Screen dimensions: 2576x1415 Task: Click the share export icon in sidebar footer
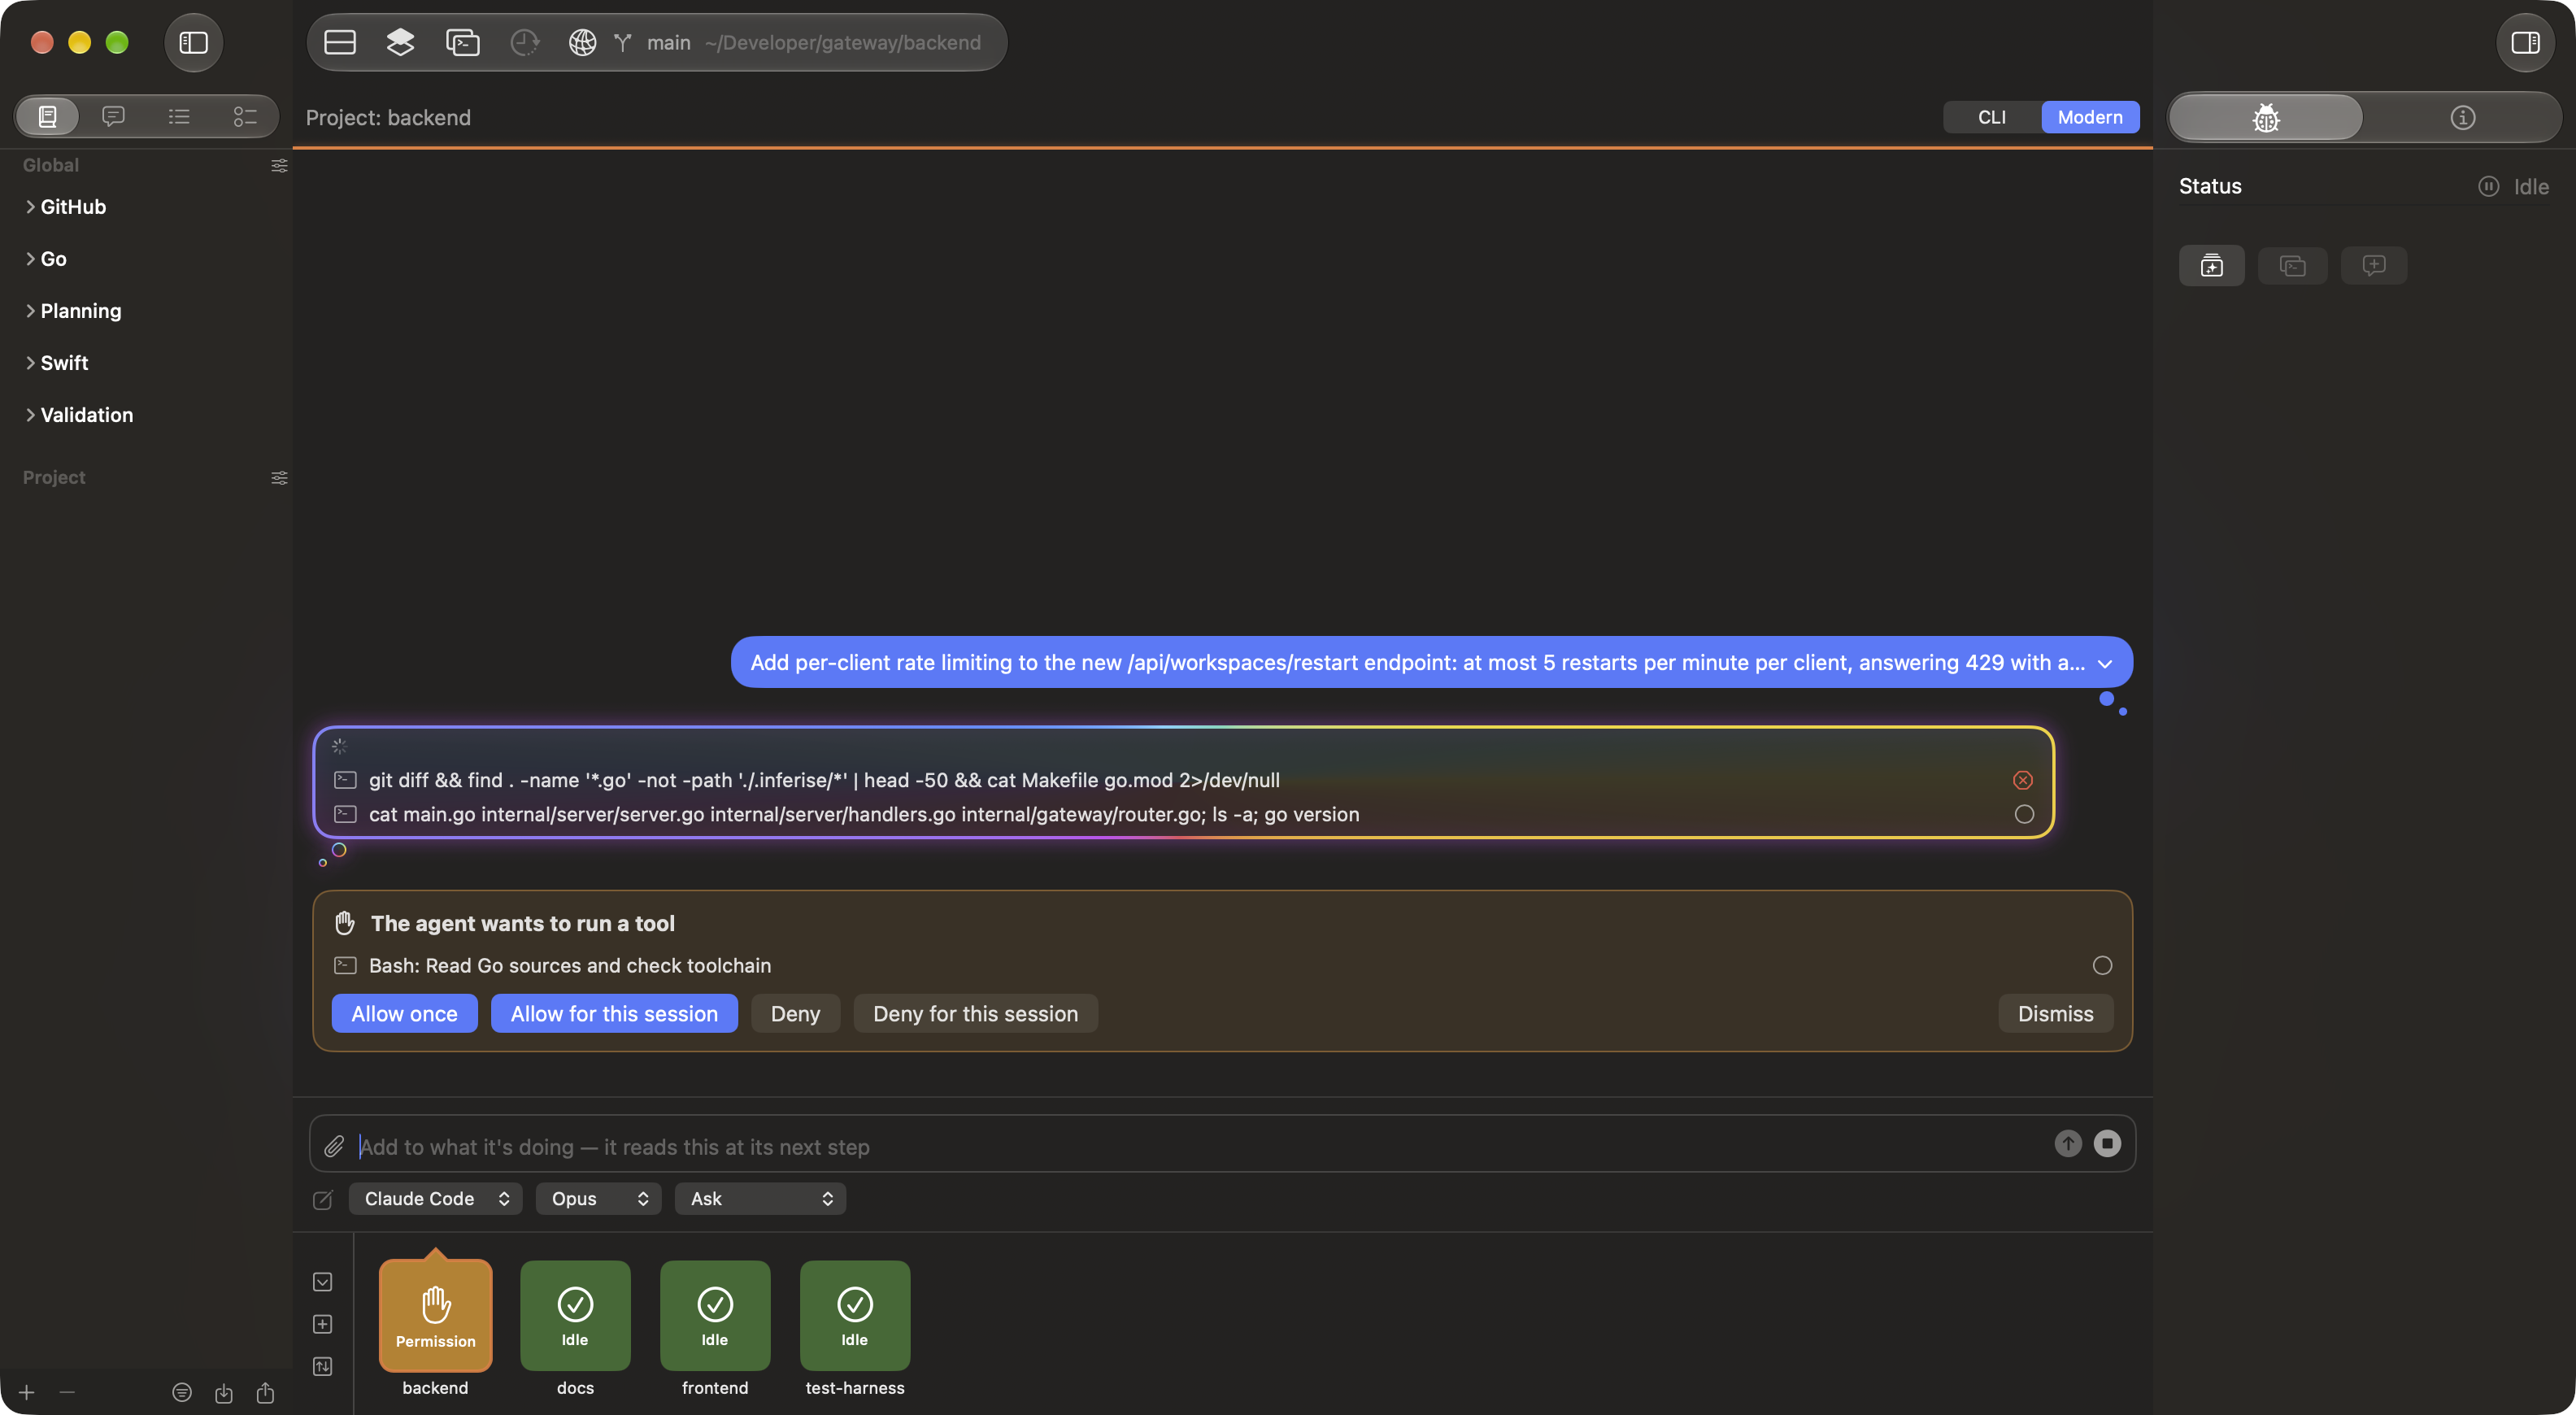tap(265, 1393)
